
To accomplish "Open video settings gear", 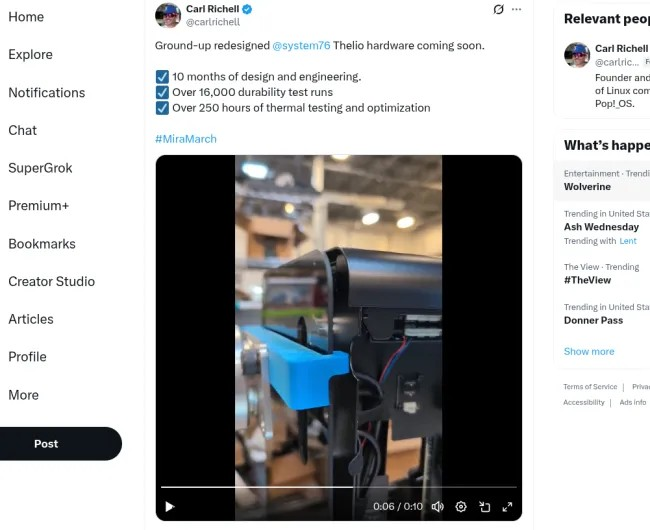I will [x=461, y=507].
